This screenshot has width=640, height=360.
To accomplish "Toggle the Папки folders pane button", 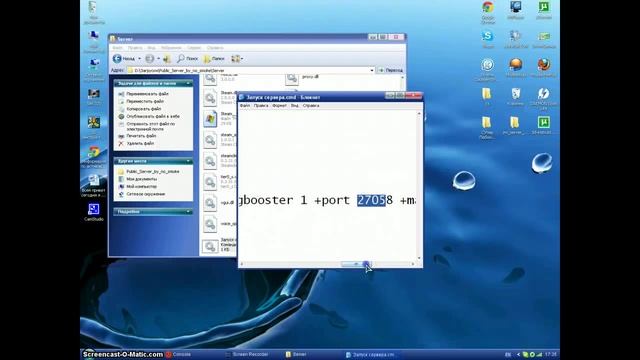I will (214, 59).
